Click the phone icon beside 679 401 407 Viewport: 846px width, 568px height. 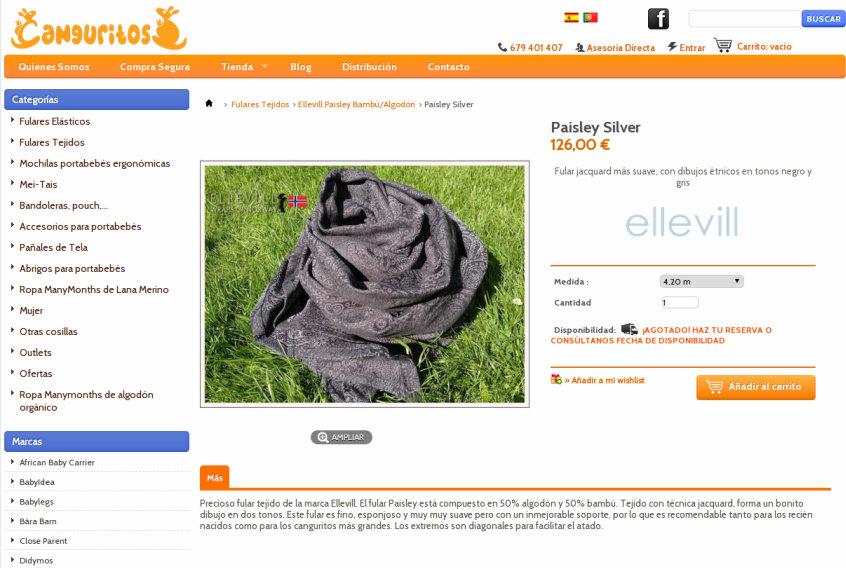point(502,47)
